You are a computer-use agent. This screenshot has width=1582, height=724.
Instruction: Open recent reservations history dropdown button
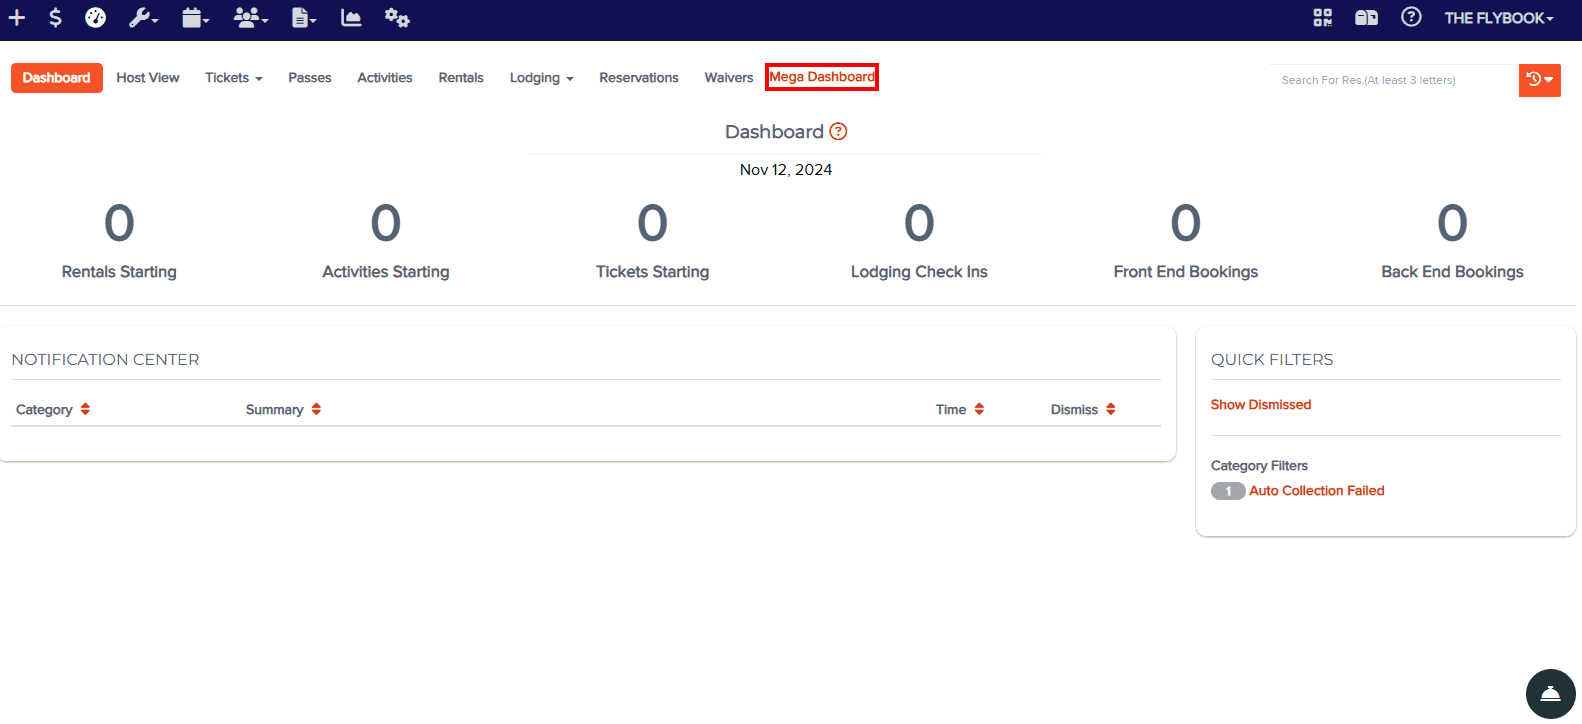[1540, 80]
